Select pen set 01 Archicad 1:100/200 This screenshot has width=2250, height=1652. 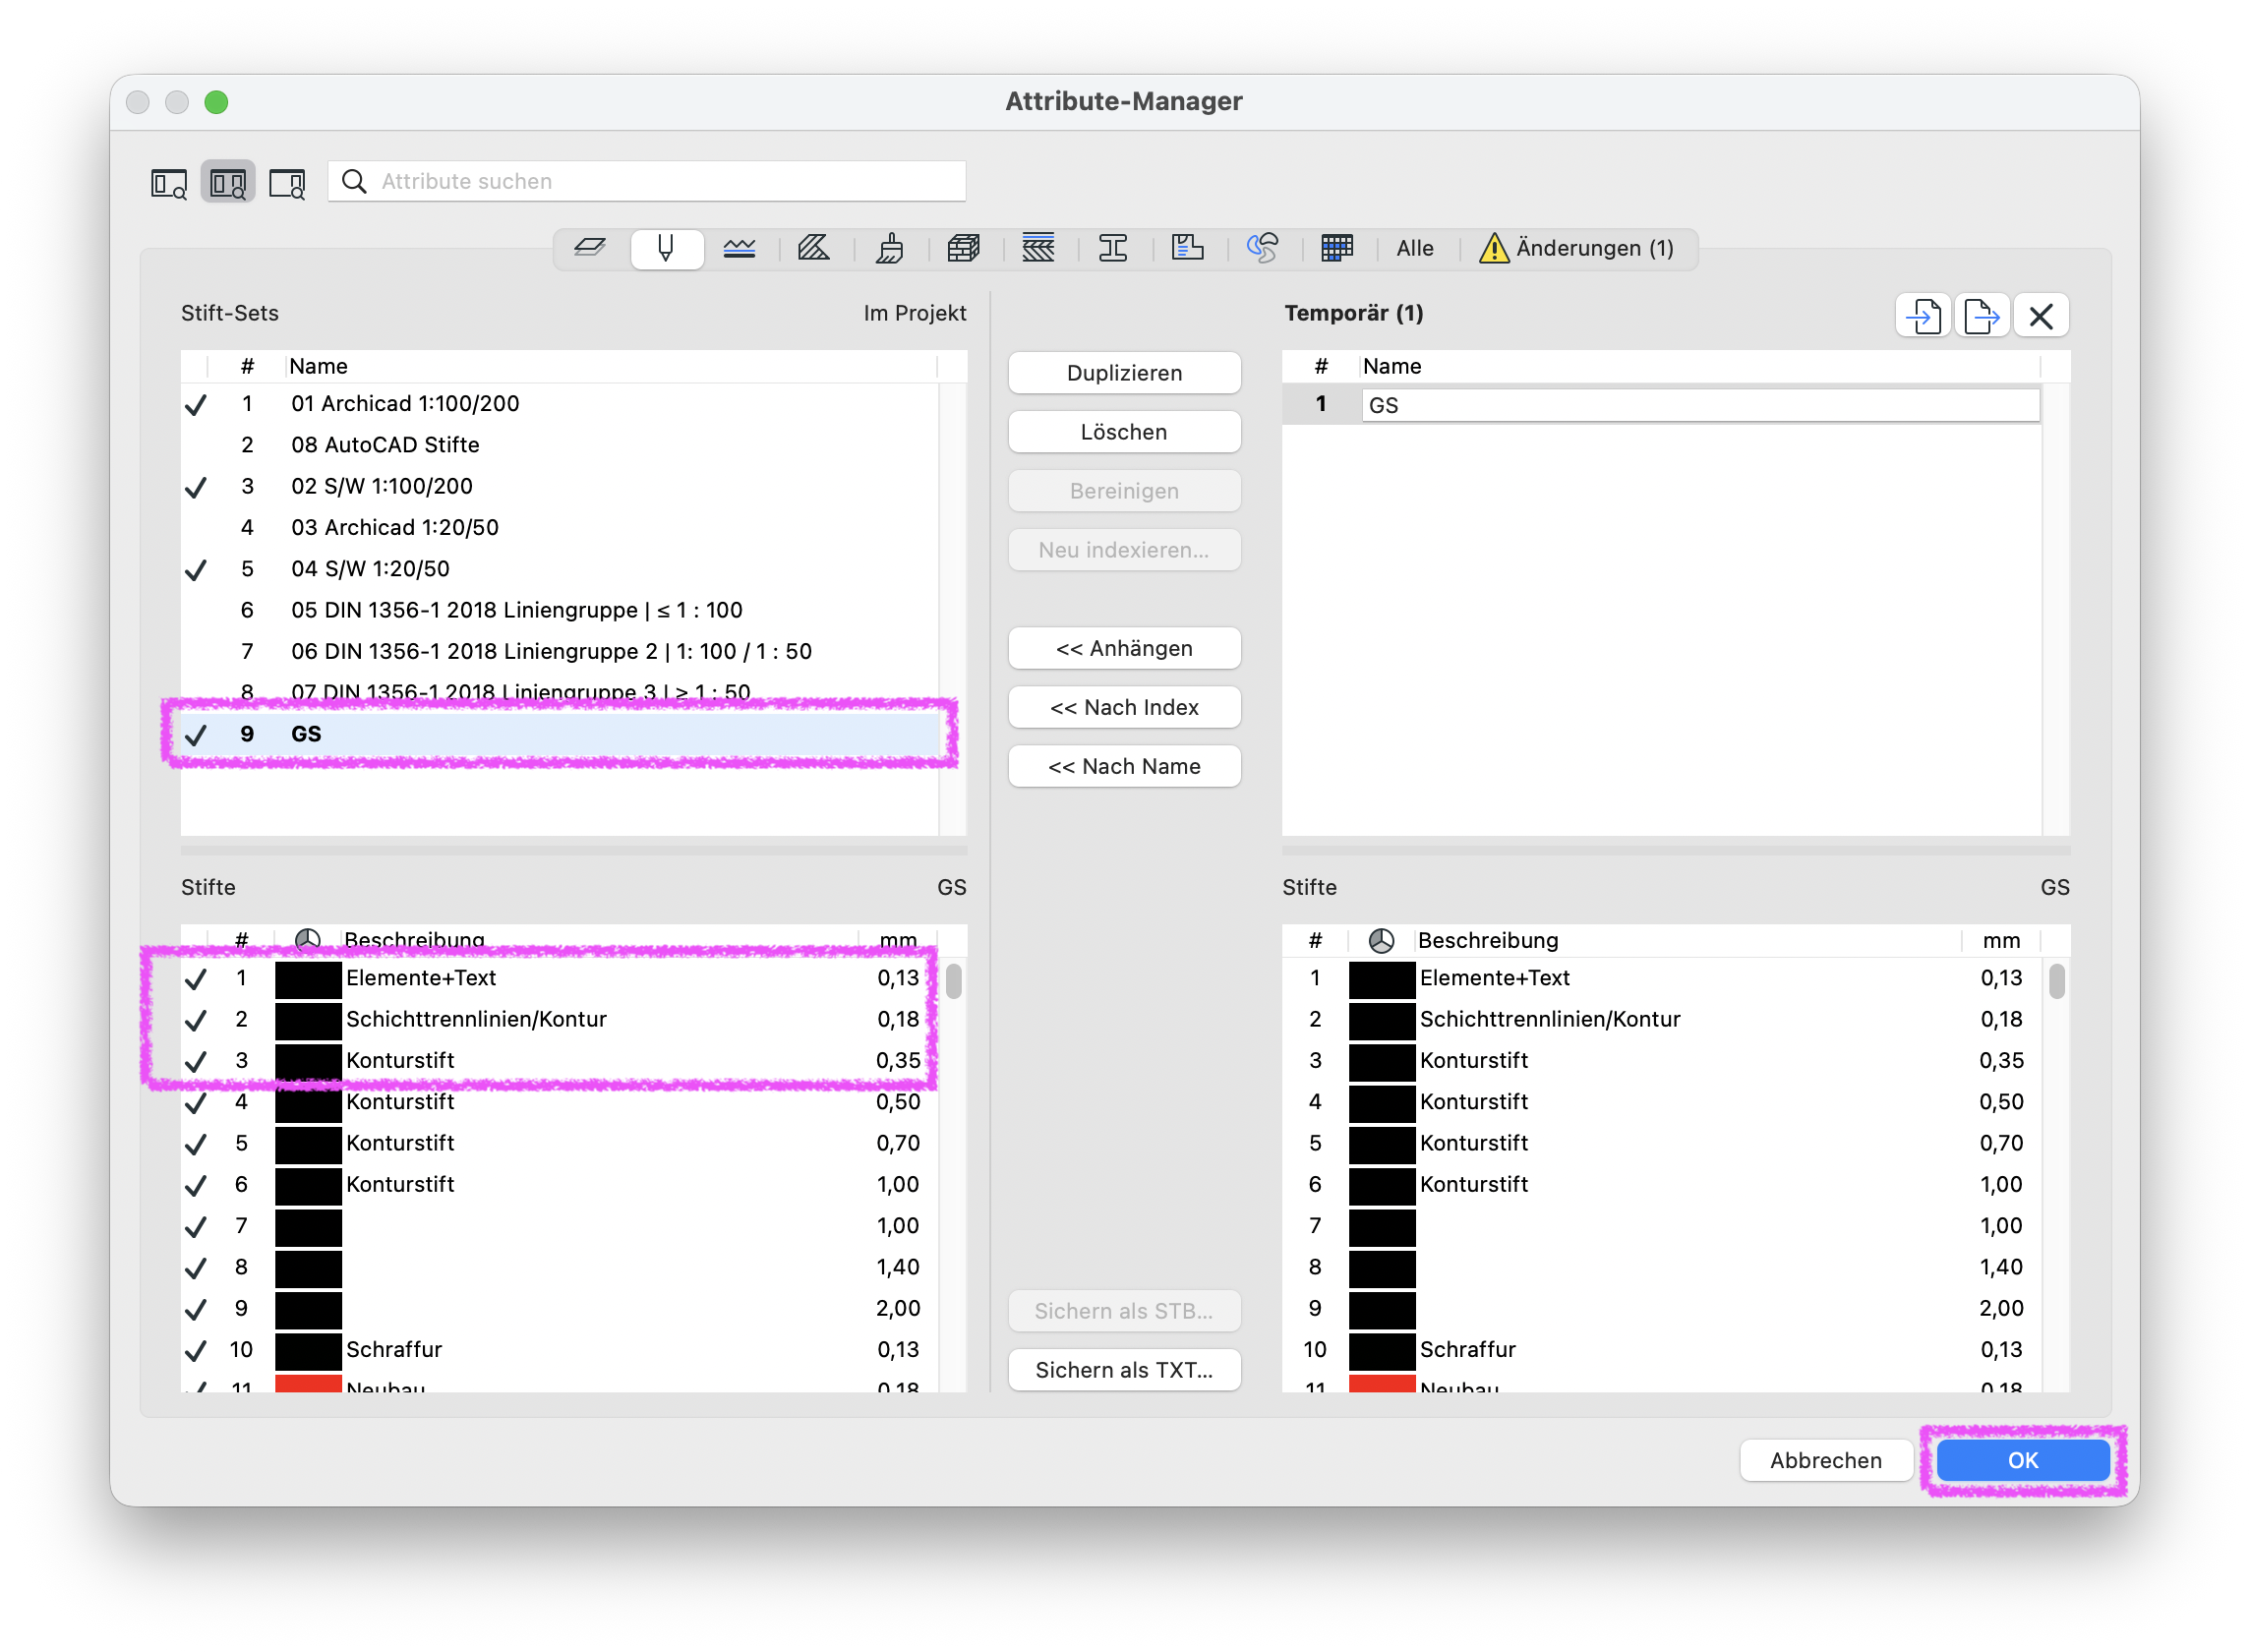tap(560, 404)
